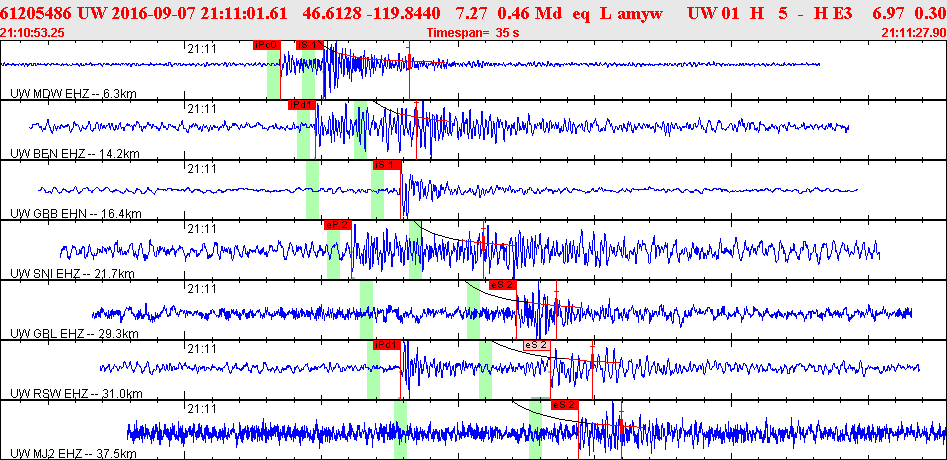Click the UW BEN EHZ station label
The width and height of the screenshot is (947, 460).
[74, 154]
